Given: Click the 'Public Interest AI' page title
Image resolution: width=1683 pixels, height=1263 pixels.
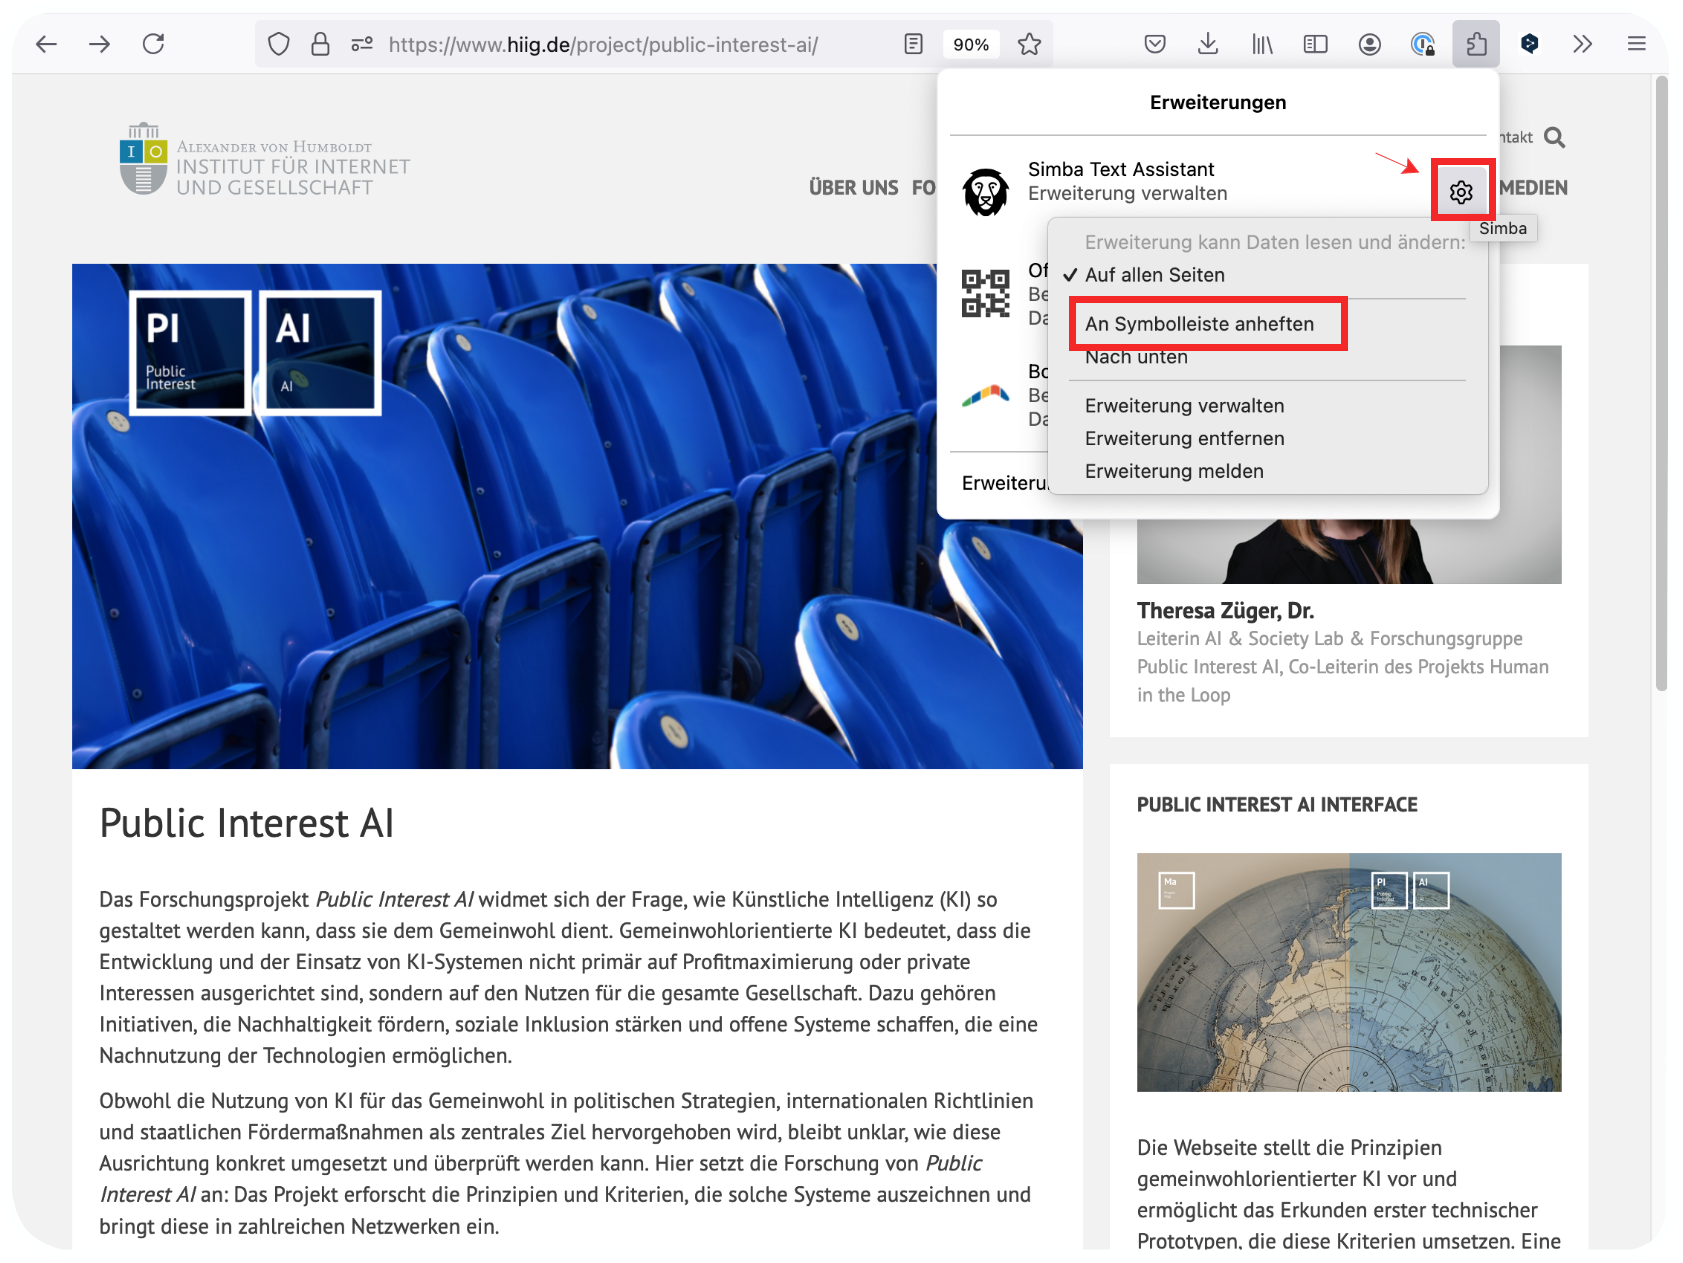Looking at the screenshot, I should pyautogui.click(x=247, y=824).
